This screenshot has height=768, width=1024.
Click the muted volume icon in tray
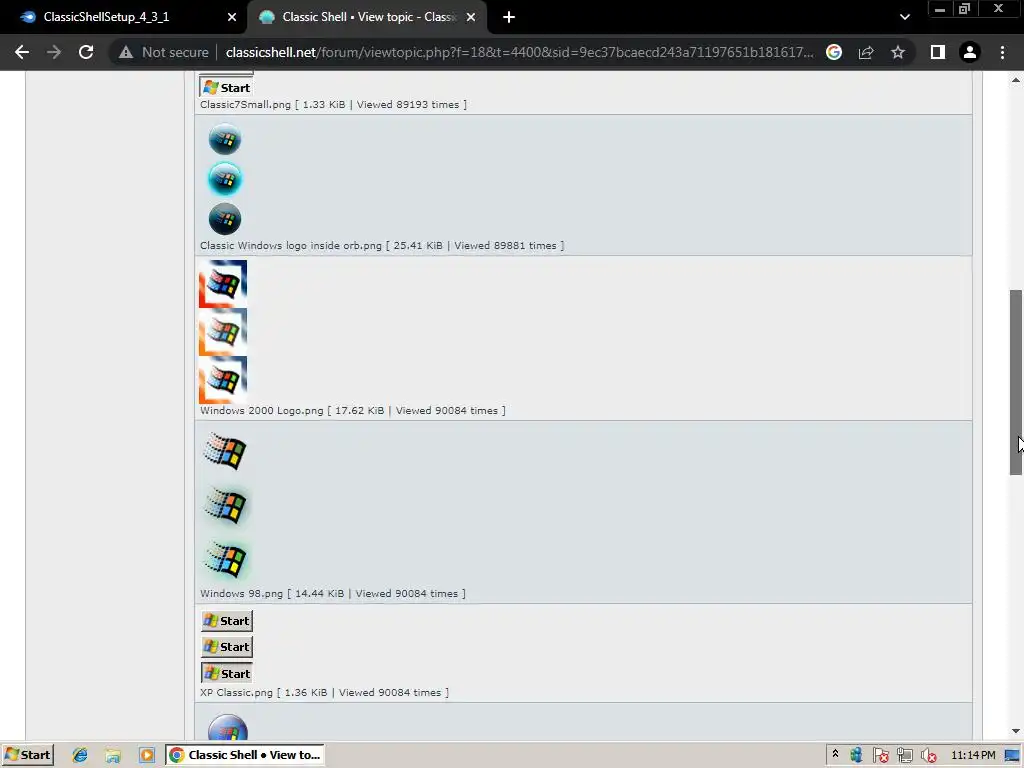tap(928, 755)
